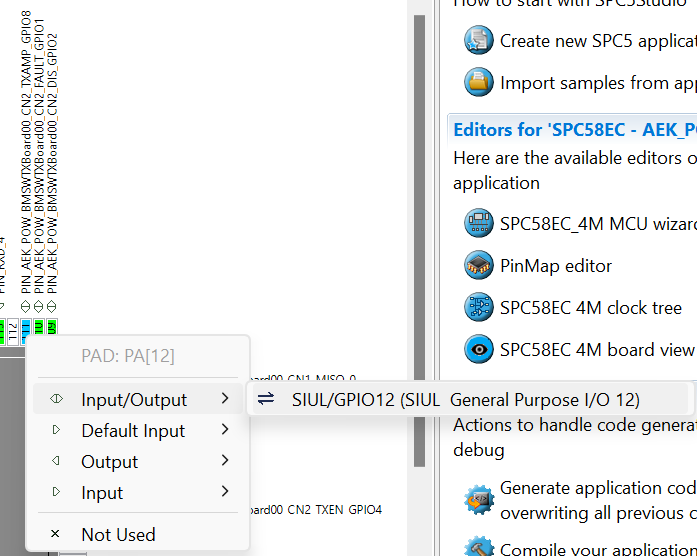
Task: Click the DIS_GPIO2 vertical pin label
Action: (x=52, y=164)
